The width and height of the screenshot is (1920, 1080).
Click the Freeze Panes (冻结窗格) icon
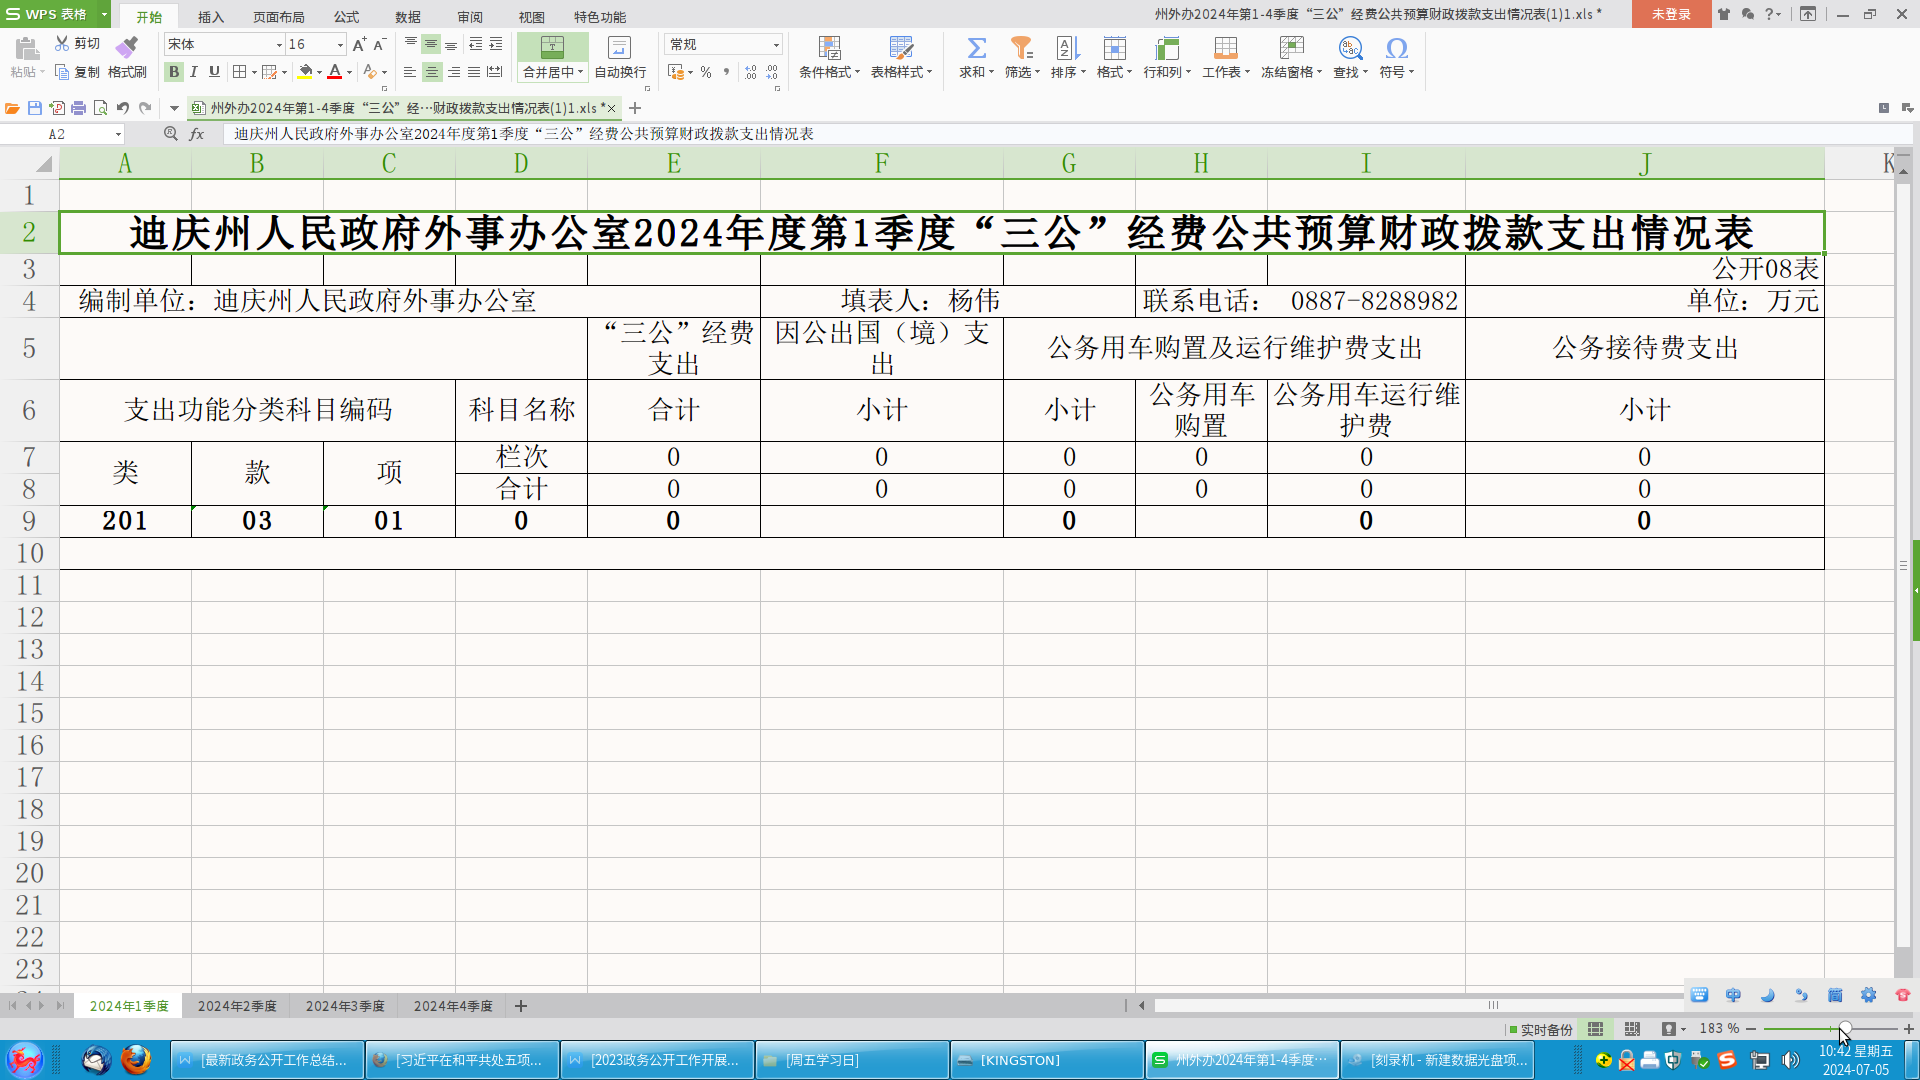[x=1292, y=48]
